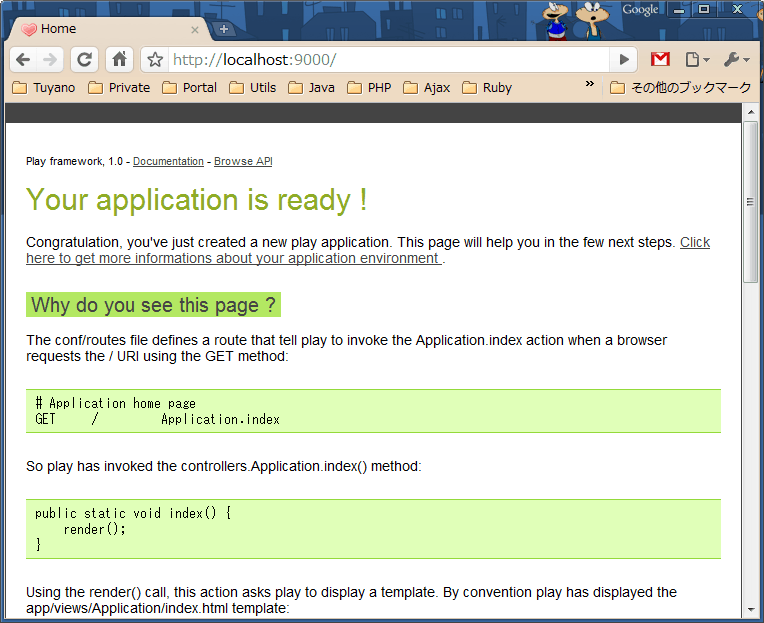Open the Tuyano bookmark folder

(x=44, y=88)
